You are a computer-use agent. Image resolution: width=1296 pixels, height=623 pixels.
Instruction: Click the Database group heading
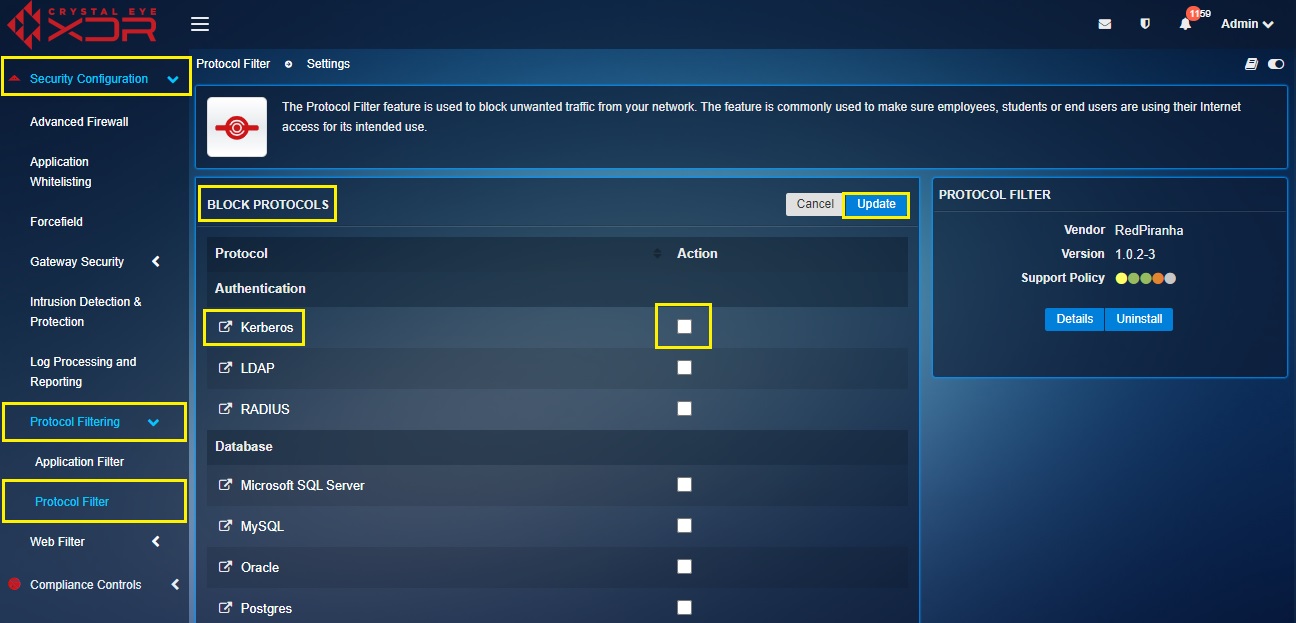(x=244, y=446)
